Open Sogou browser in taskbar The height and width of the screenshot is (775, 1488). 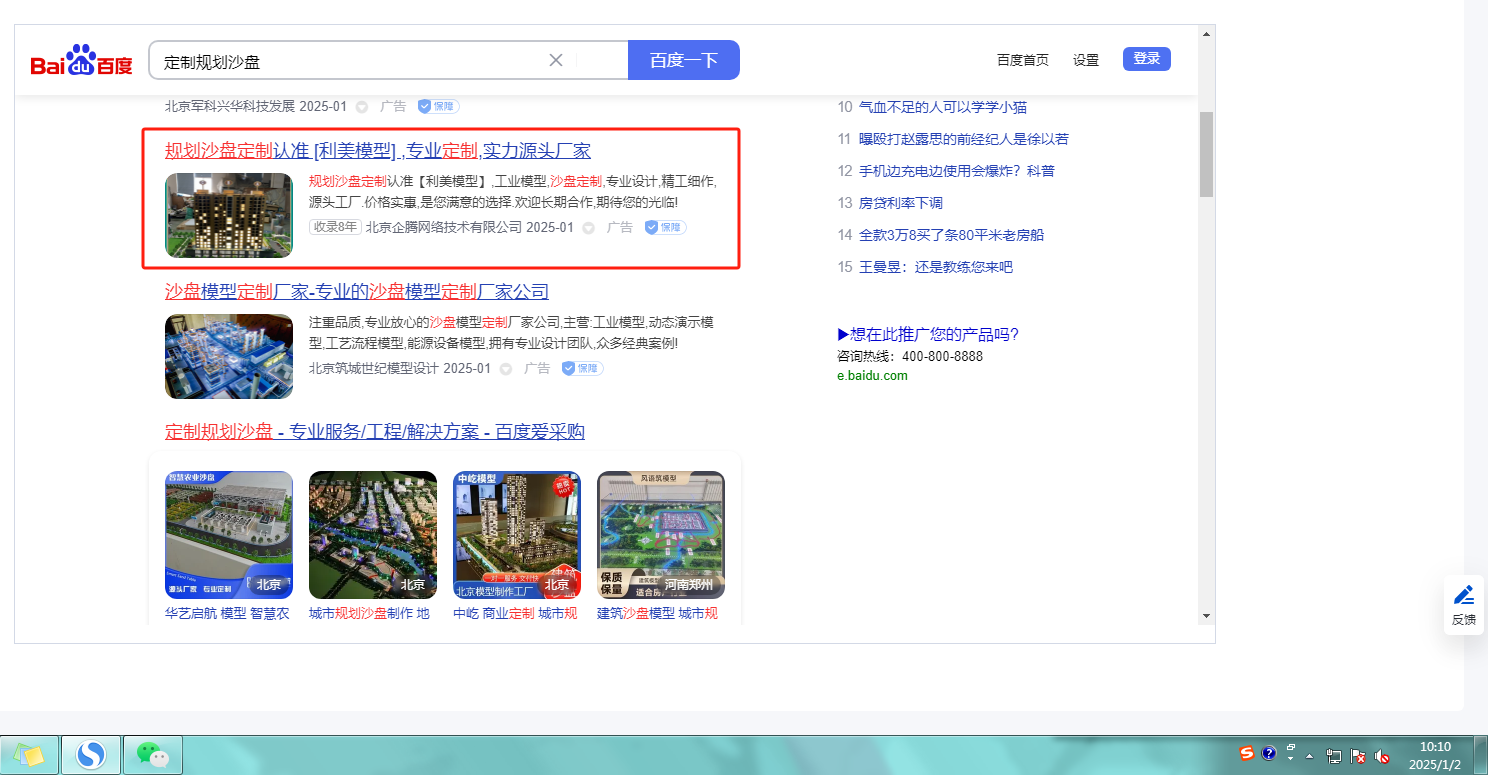[x=91, y=754]
